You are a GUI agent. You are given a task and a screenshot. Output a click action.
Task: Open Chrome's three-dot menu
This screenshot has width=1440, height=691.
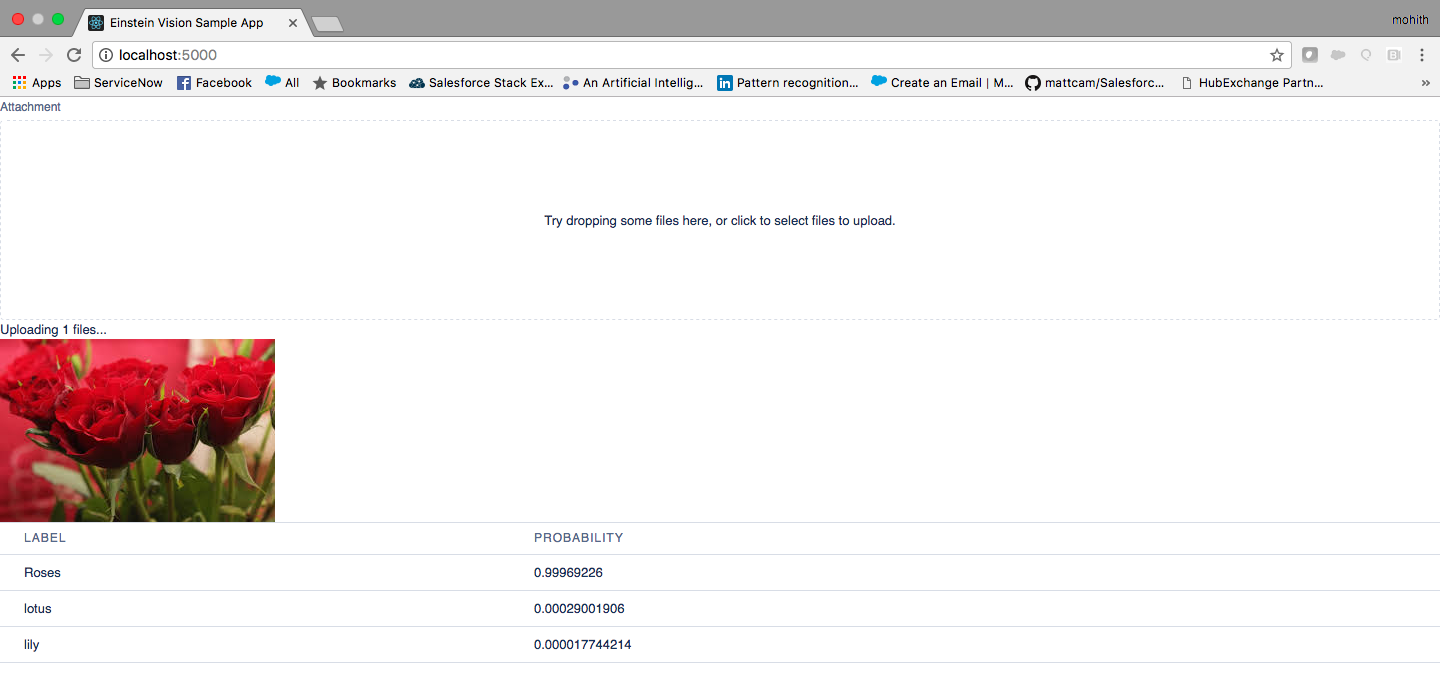(1422, 55)
